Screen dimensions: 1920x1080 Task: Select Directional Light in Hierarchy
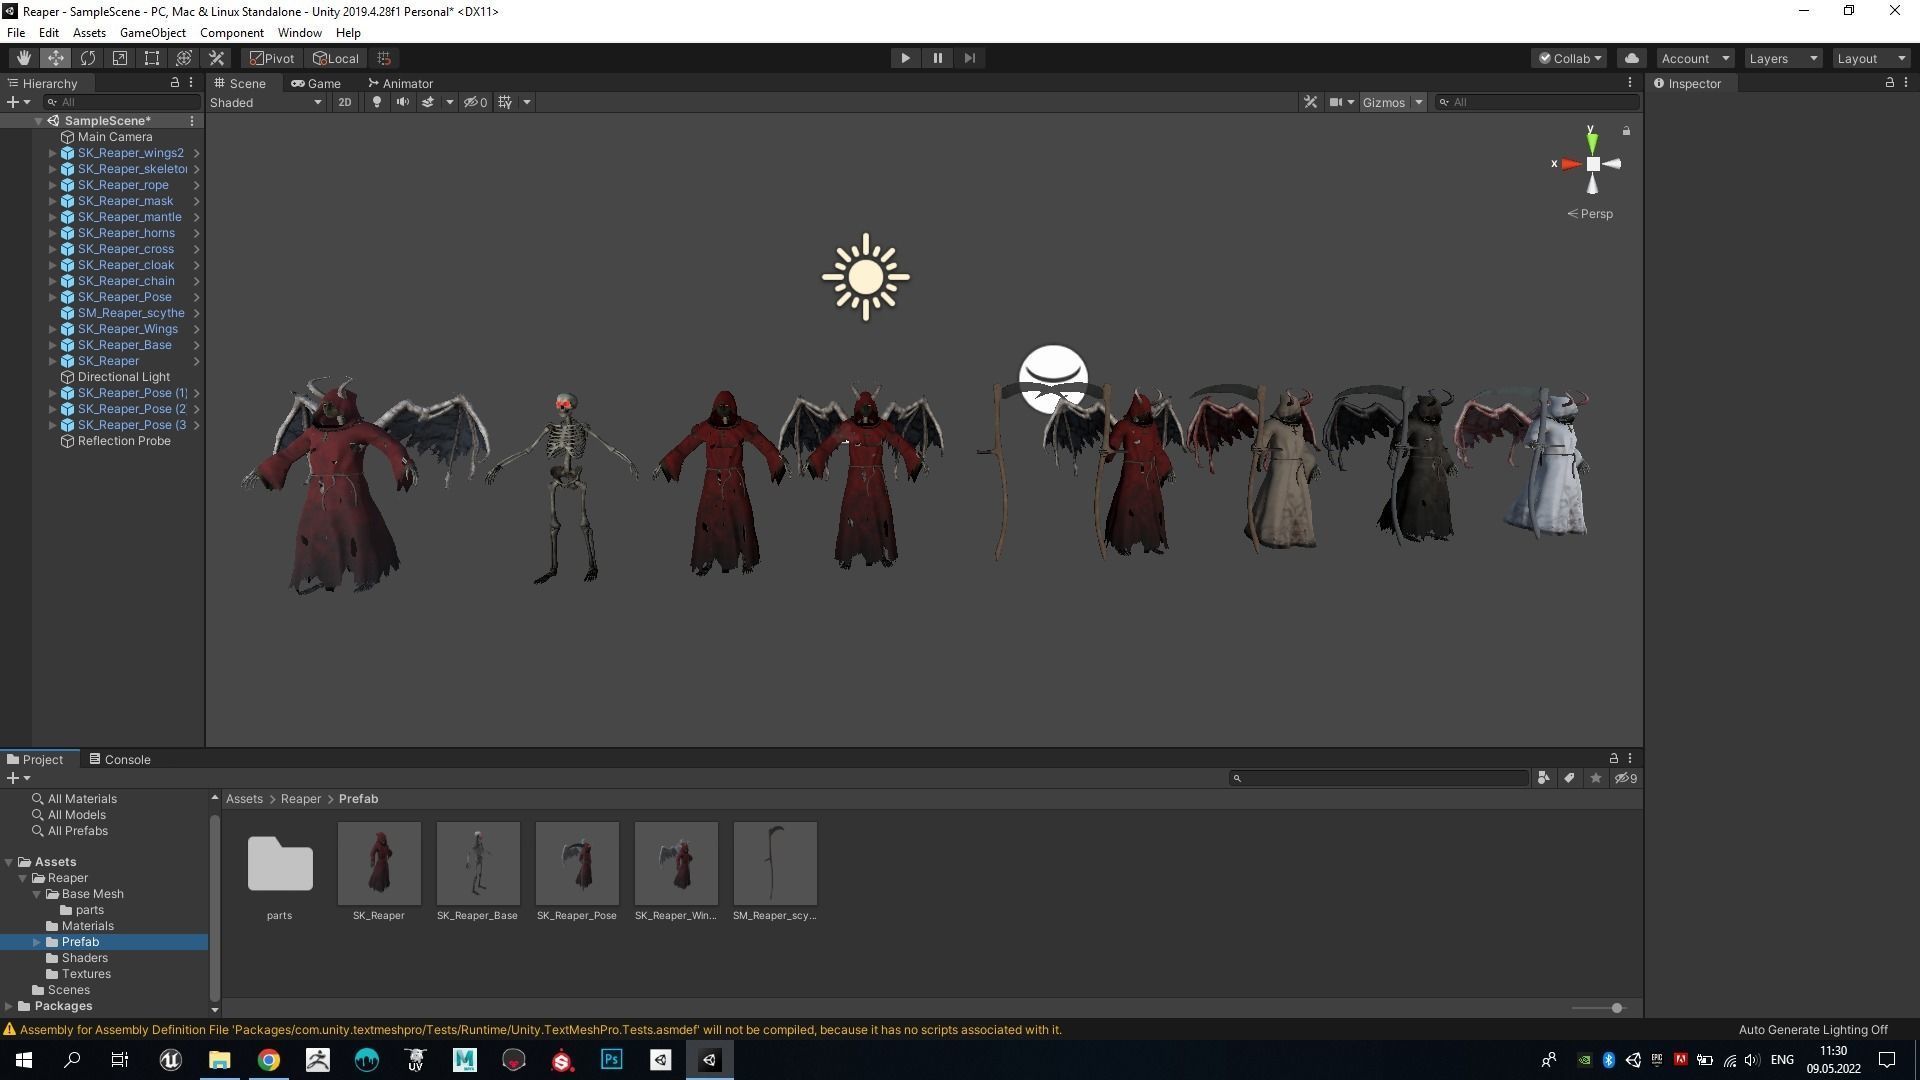(124, 377)
